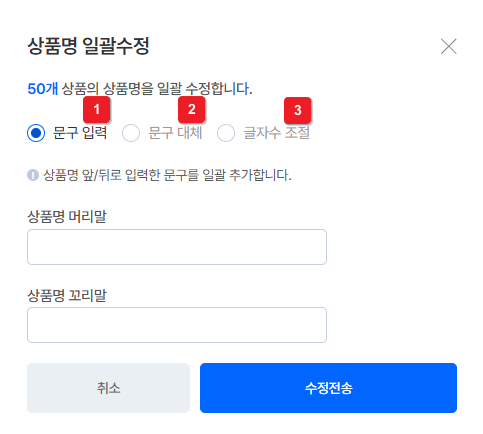Select the 글자수 조절 radio circle
Viewport: 483px width, 434px height.
pyautogui.click(x=226, y=133)
